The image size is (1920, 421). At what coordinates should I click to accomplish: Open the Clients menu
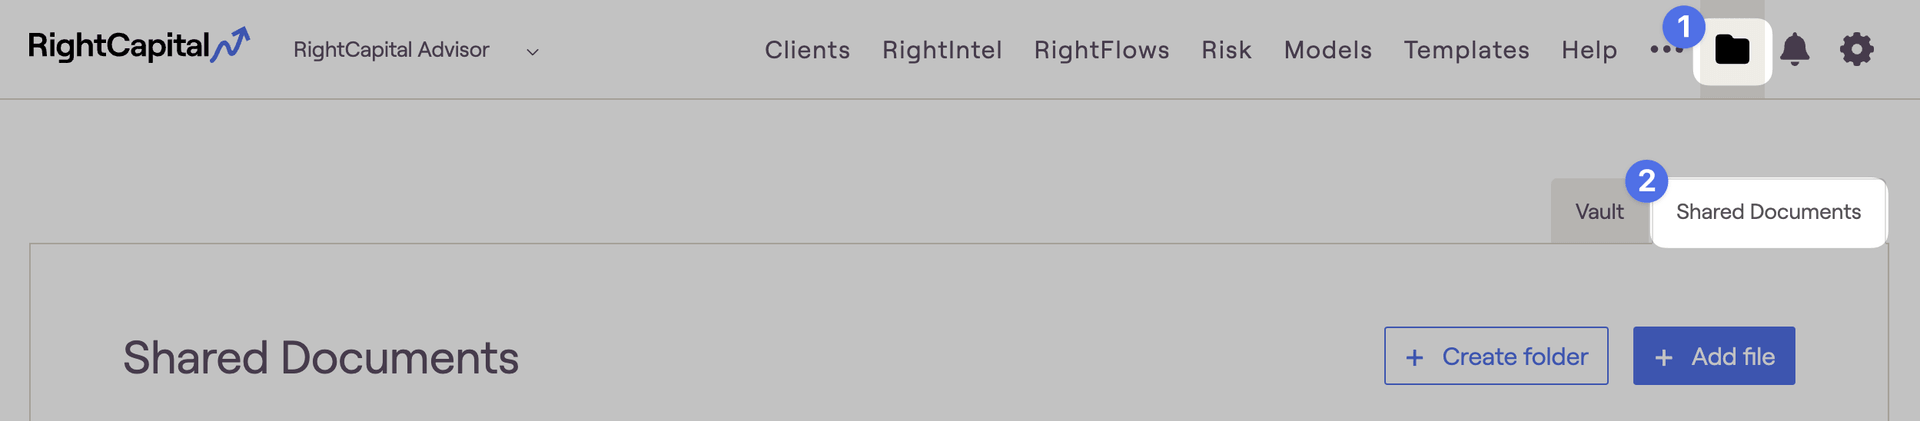807,50
